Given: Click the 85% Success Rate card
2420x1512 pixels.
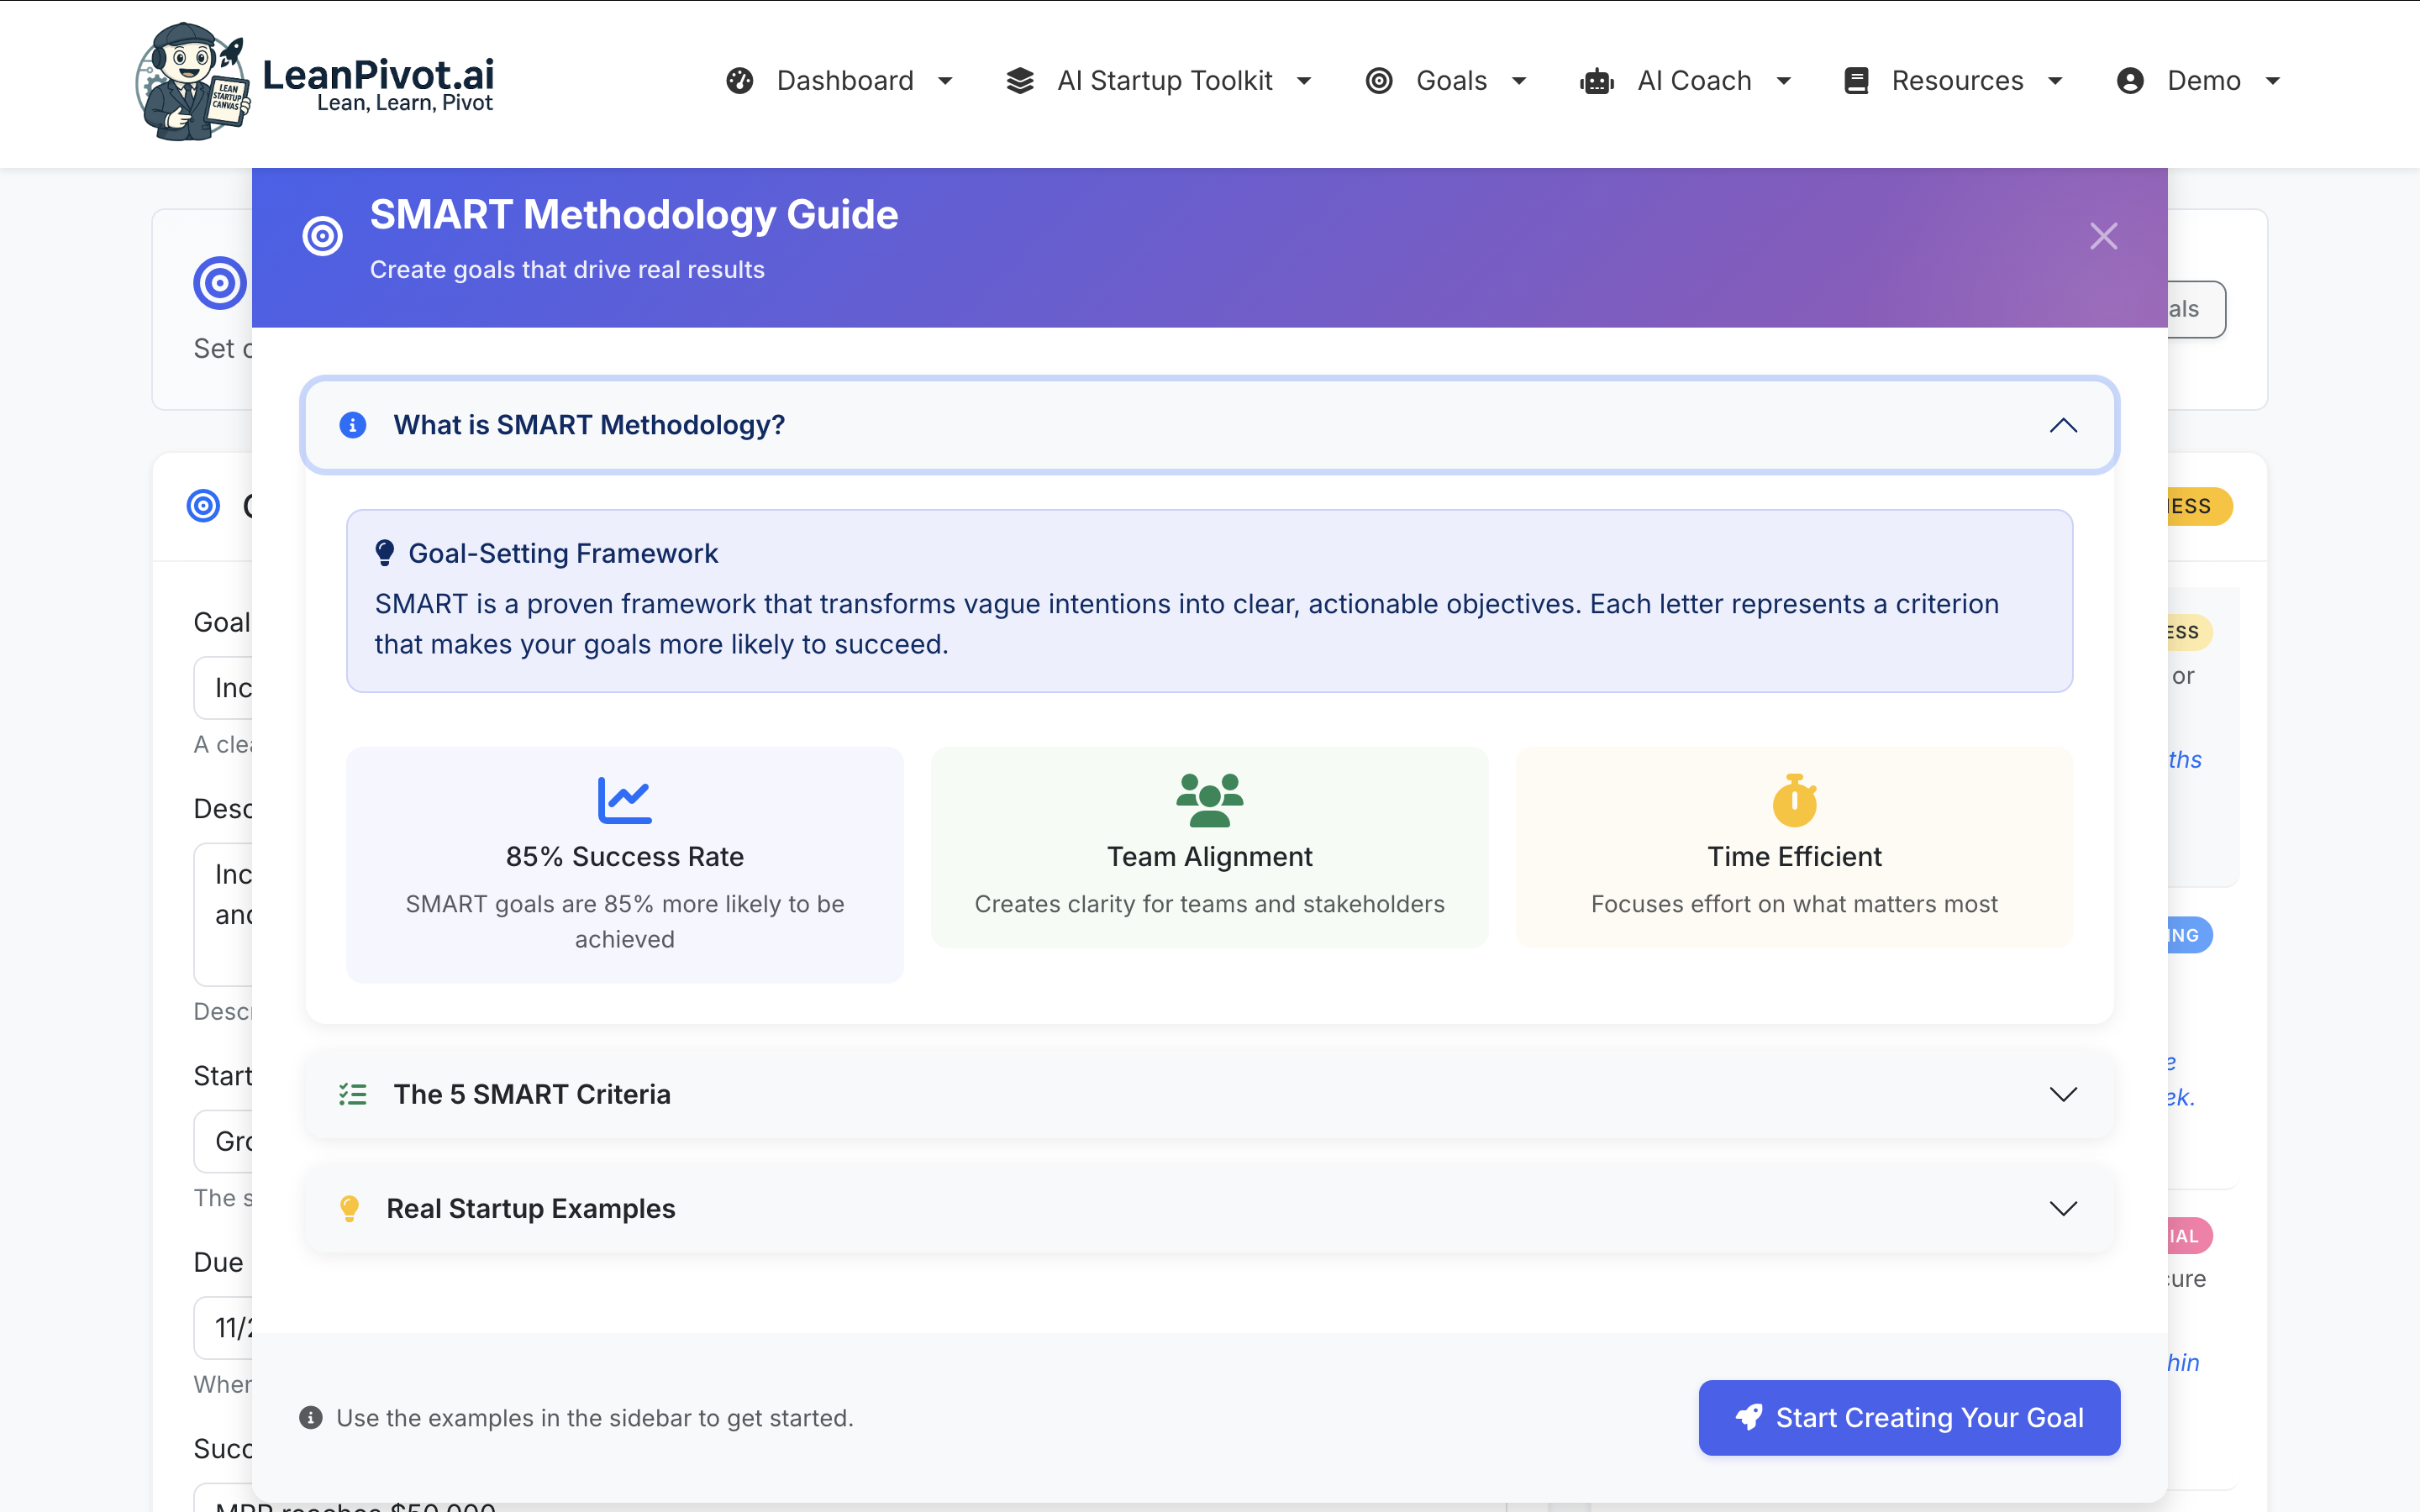Looking at the screenshot, I should click(624, 865).
